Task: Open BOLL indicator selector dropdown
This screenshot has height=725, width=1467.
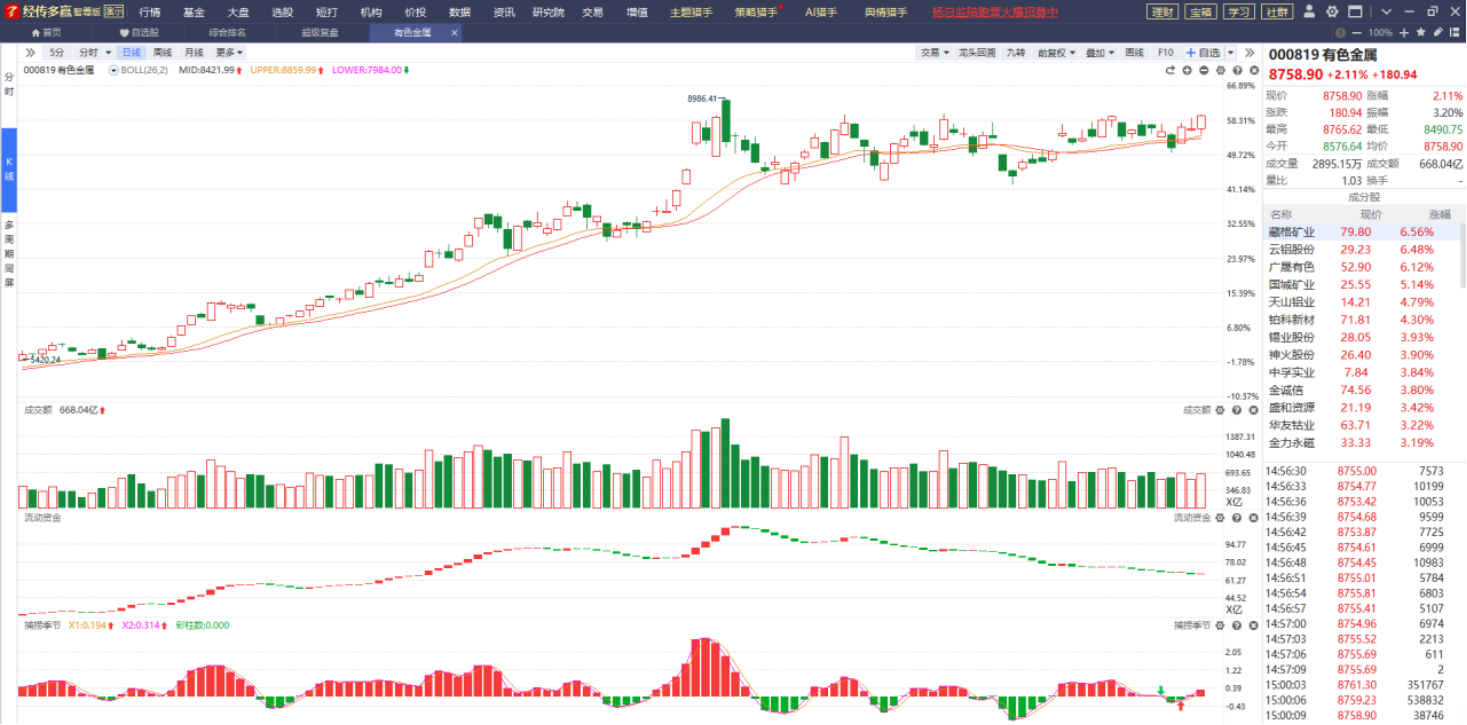Action: click(x=114, y=70)
